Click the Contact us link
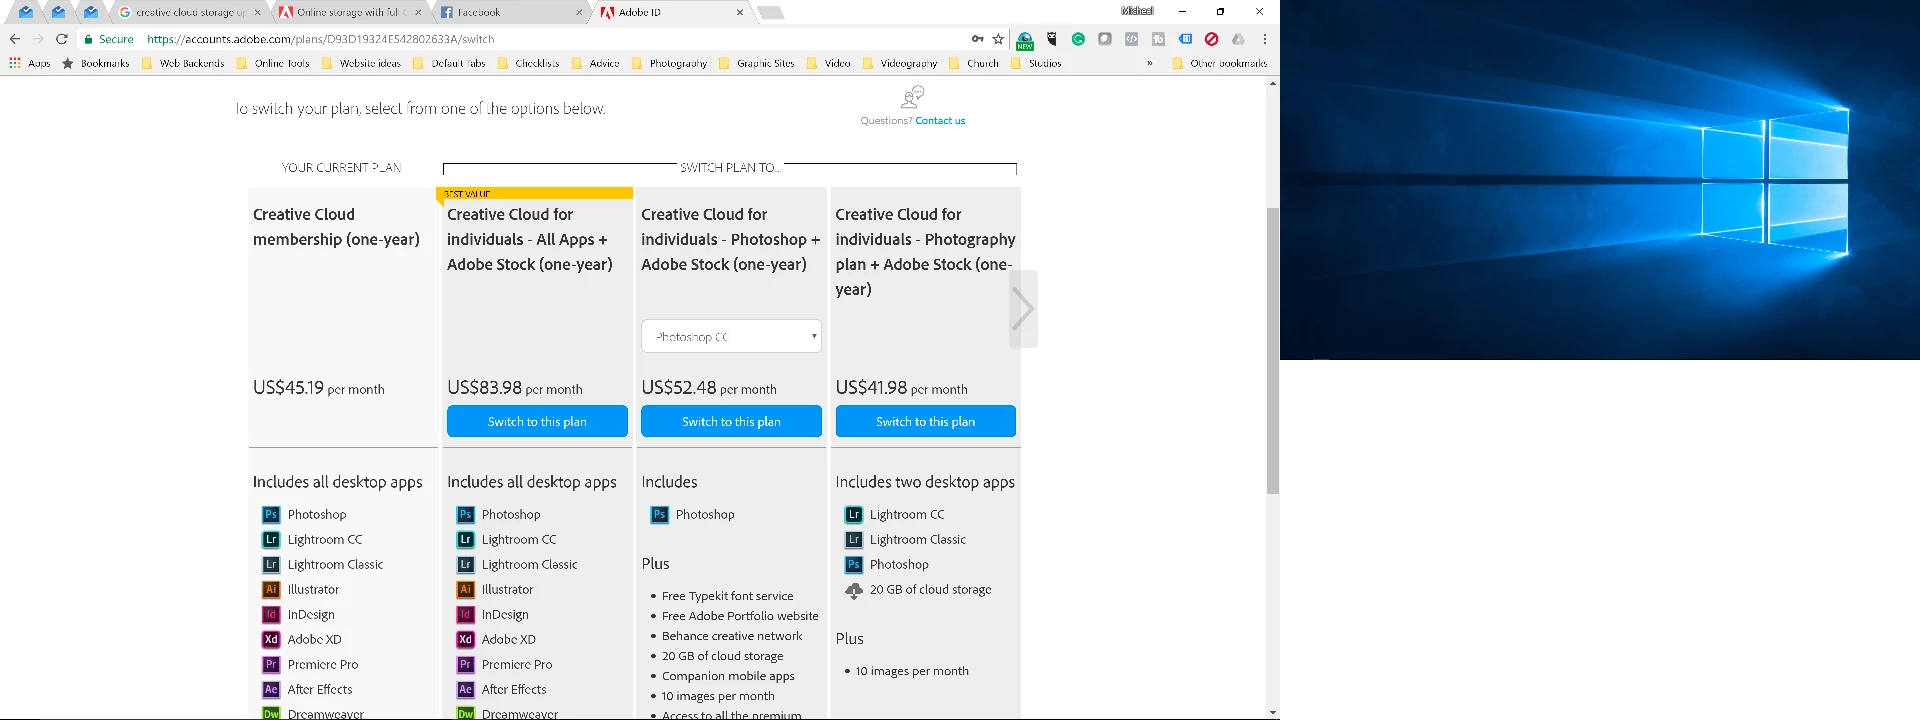The width and height of the screenshot is (1920, 720). pos(940,121)
